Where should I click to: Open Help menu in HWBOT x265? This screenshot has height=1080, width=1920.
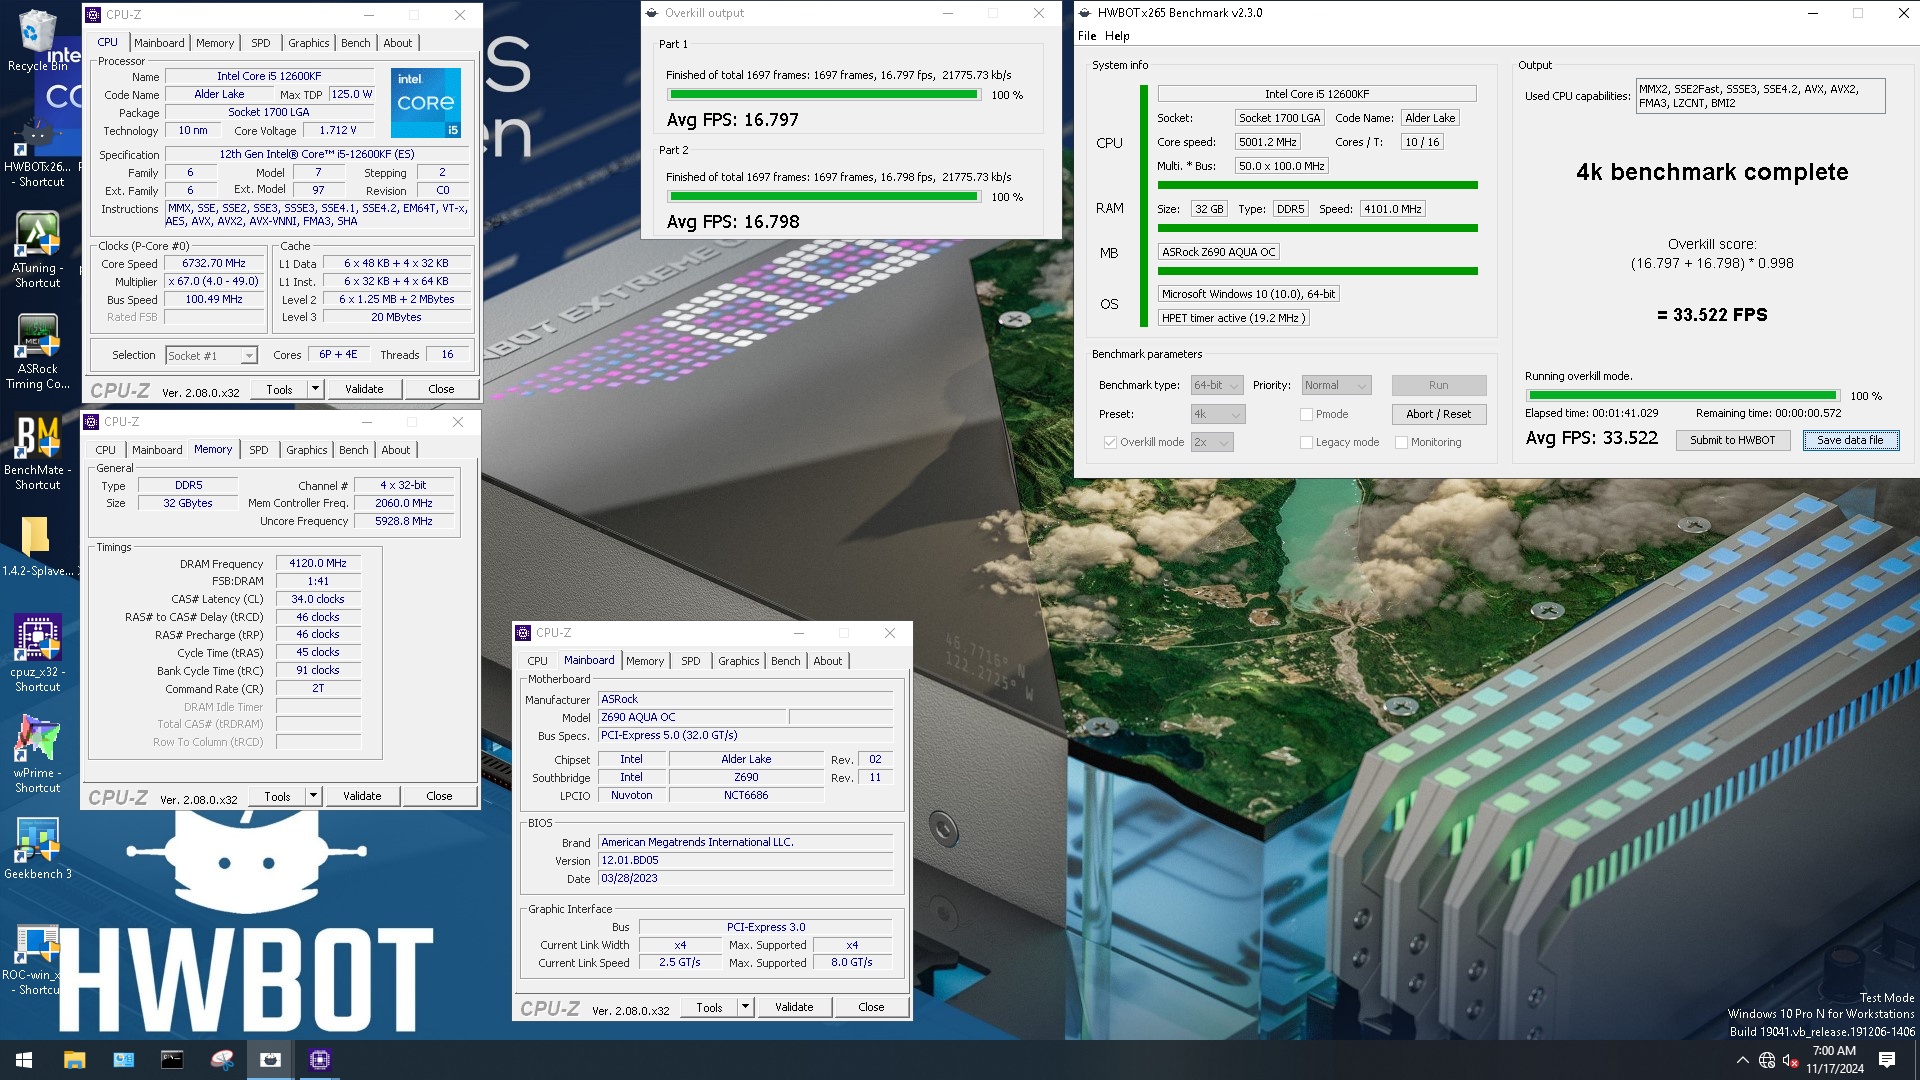(1117, 36)
